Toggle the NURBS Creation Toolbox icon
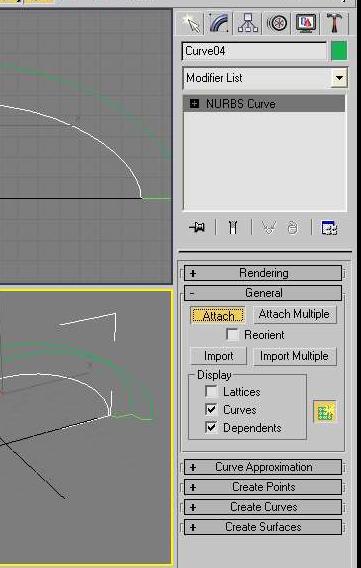This screenshot has height=568, width=361. coord(325,412)
